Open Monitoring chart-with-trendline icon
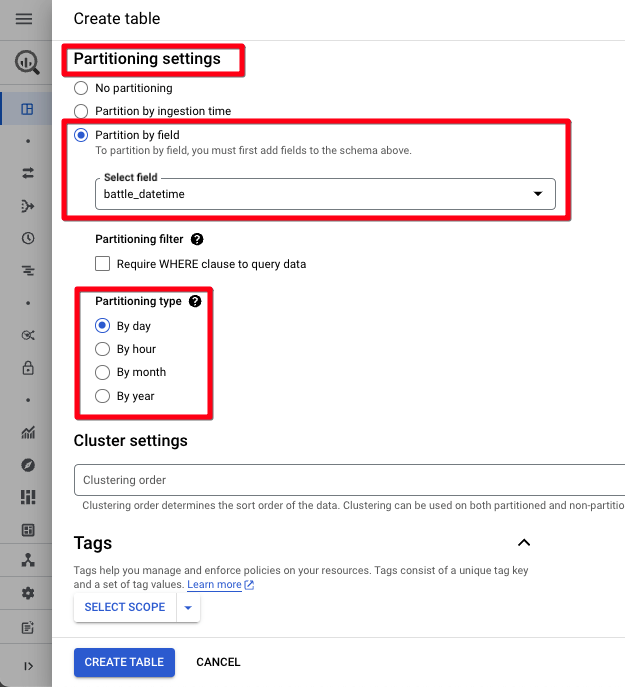This screenshot has width=625, height=687. click(x=28, y=432)
